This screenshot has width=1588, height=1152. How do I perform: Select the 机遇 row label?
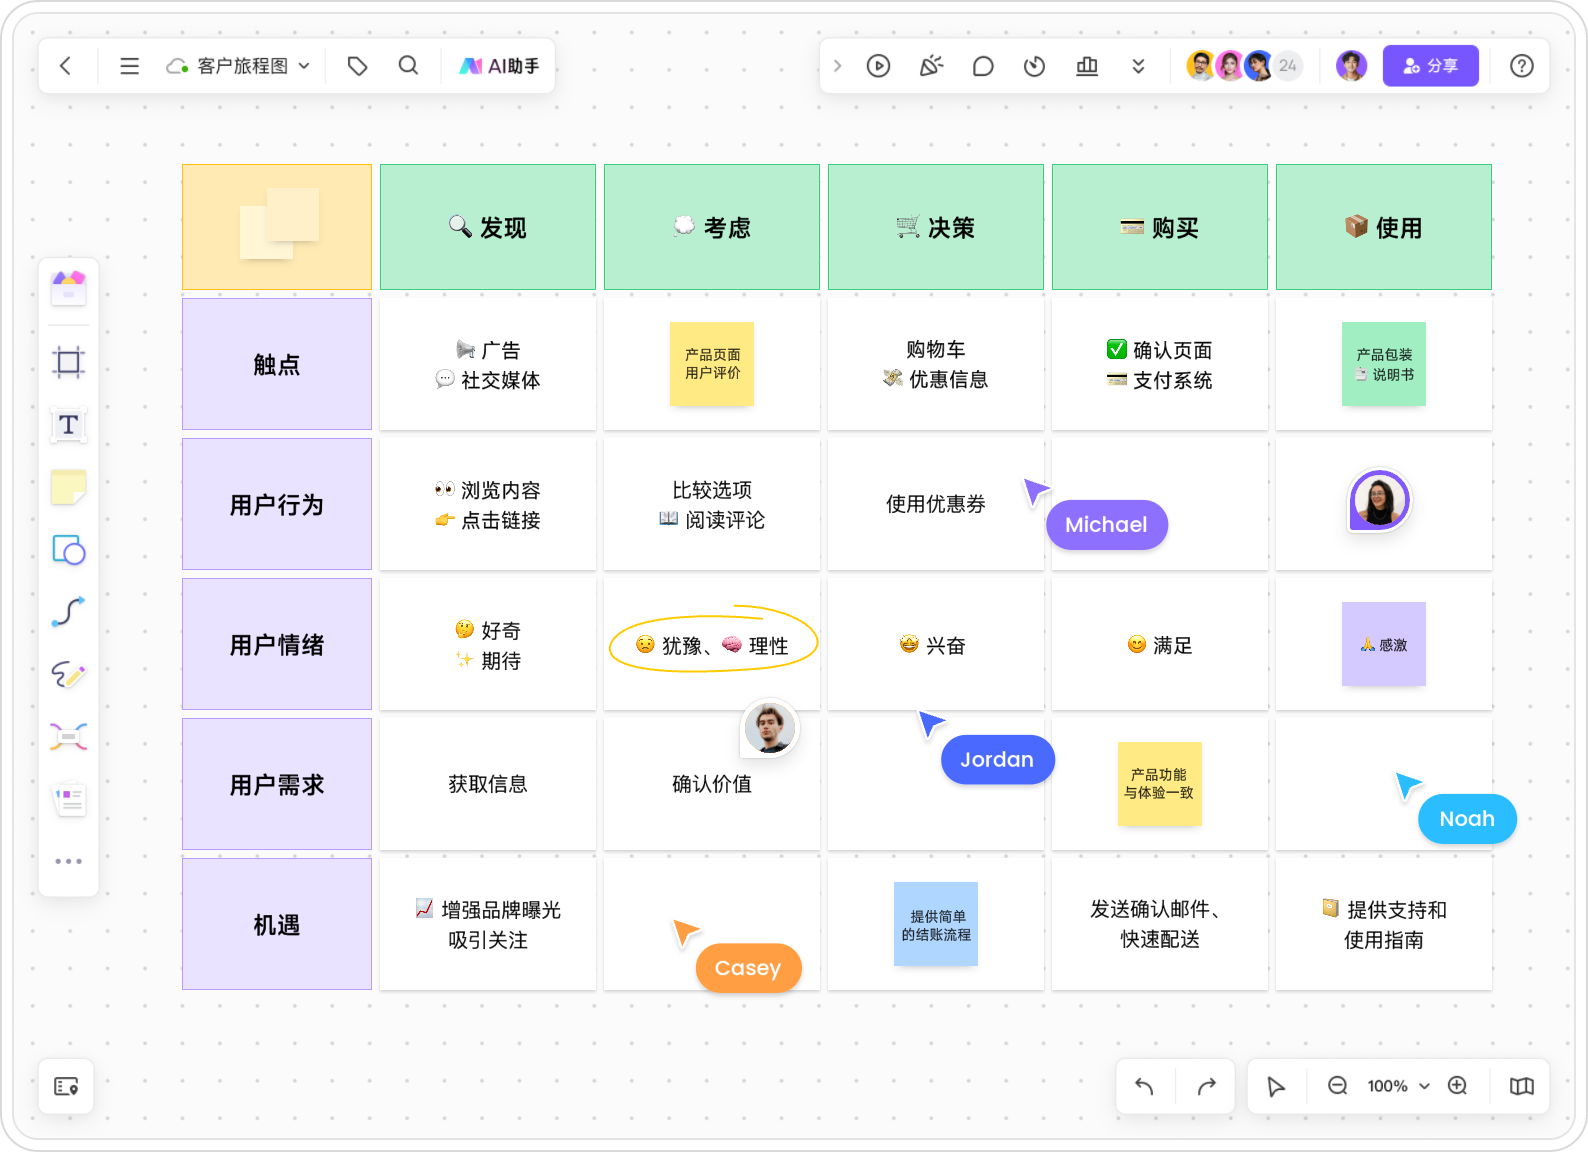click(x=277, y=924)
